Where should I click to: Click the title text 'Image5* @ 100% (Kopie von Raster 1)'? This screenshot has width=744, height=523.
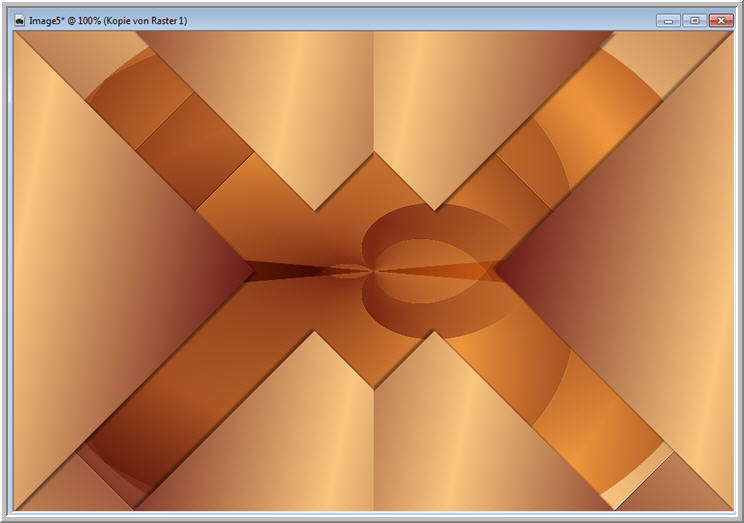click(108, 21)
